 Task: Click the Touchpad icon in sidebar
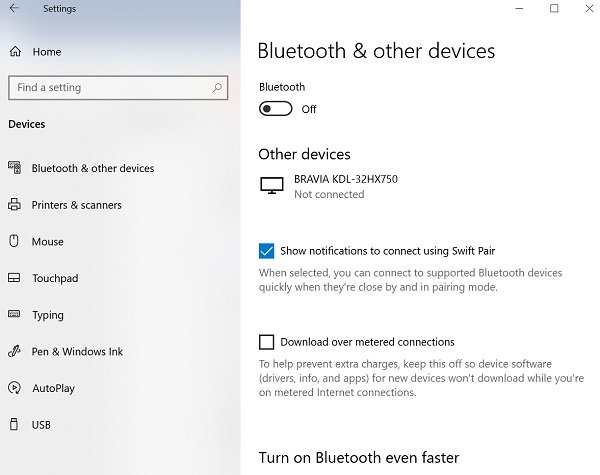pyautogui.click(x=14, y=278)
